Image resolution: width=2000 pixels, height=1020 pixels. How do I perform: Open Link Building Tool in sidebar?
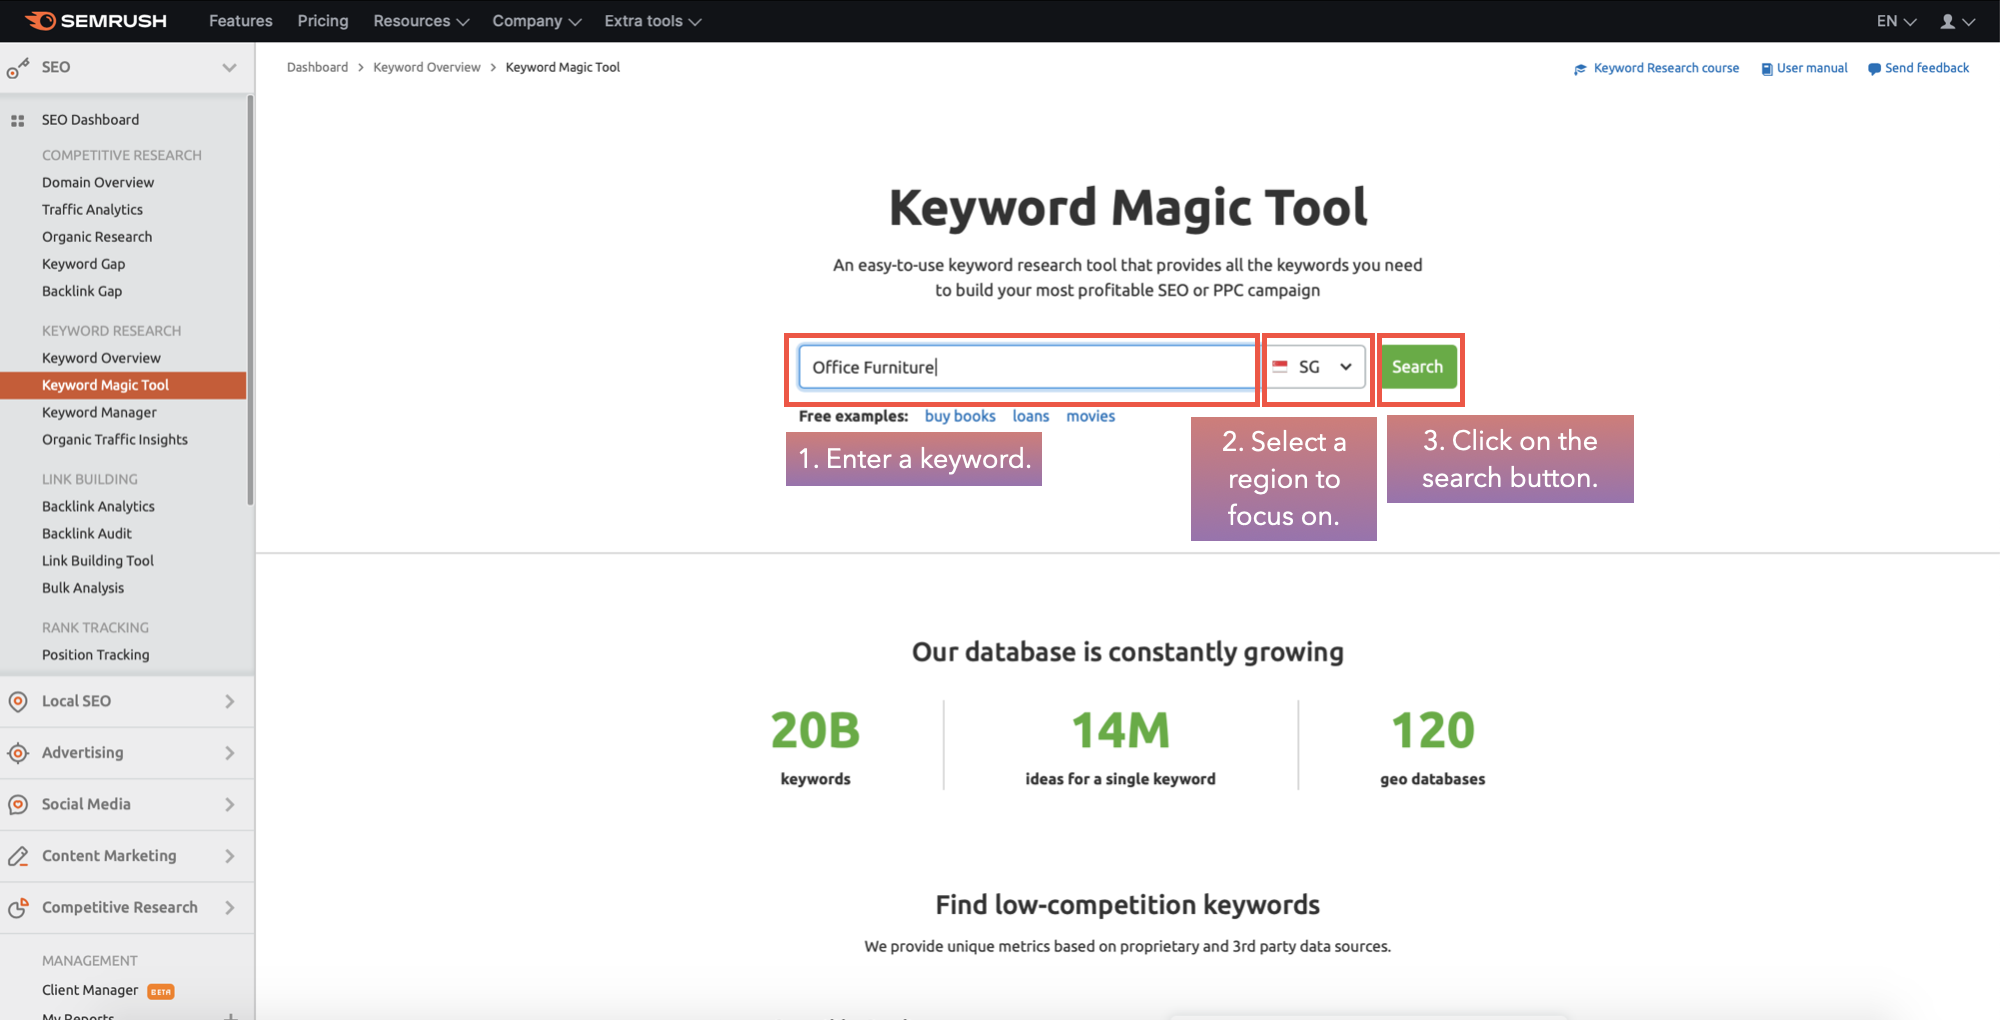(x=98, y=561)
